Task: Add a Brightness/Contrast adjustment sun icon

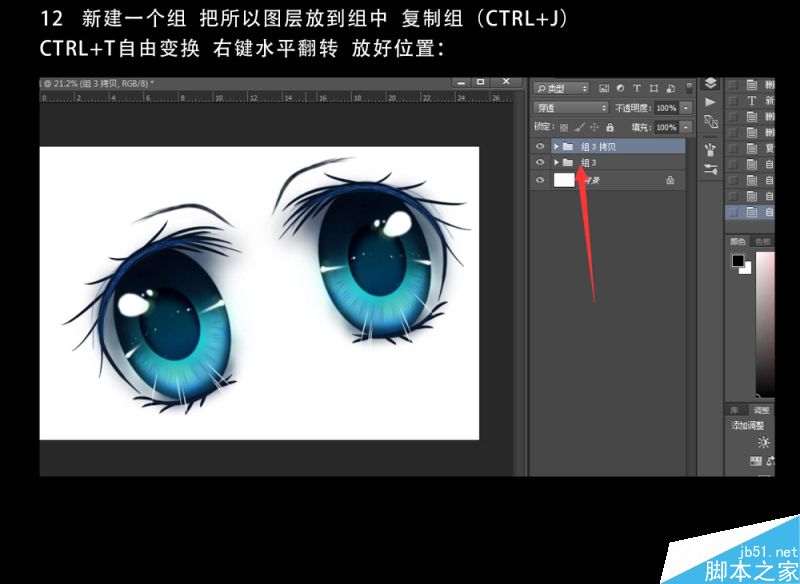Action: [764, 442]
